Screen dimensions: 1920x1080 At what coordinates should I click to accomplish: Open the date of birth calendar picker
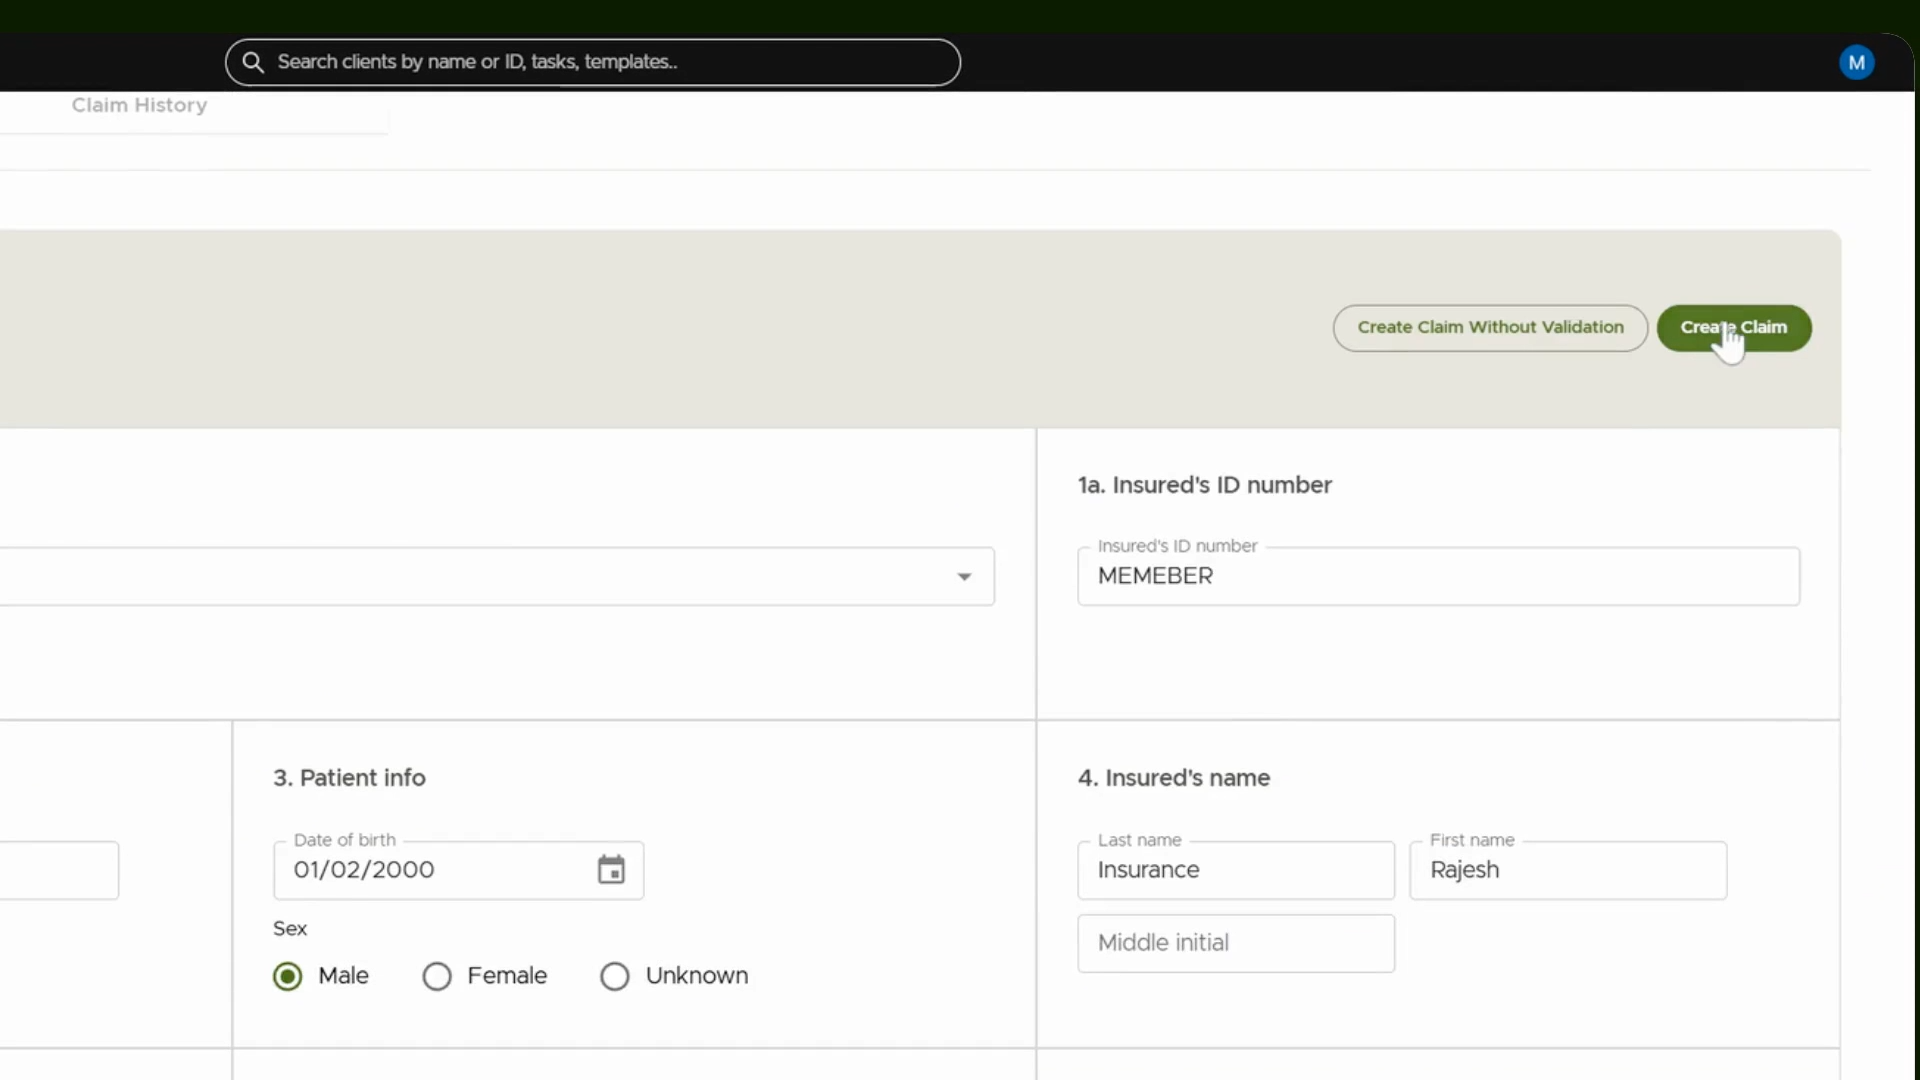611,870
